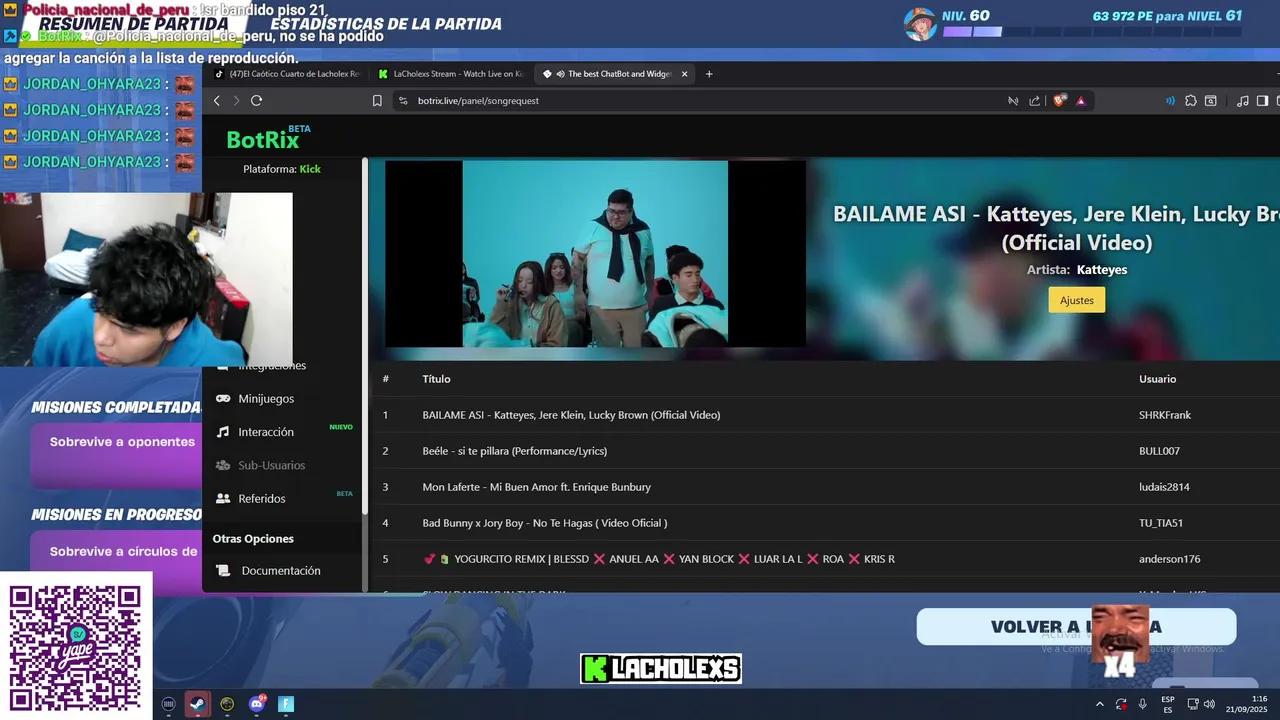Switch to the TikTok Lacholex tab

pos(287,74)
